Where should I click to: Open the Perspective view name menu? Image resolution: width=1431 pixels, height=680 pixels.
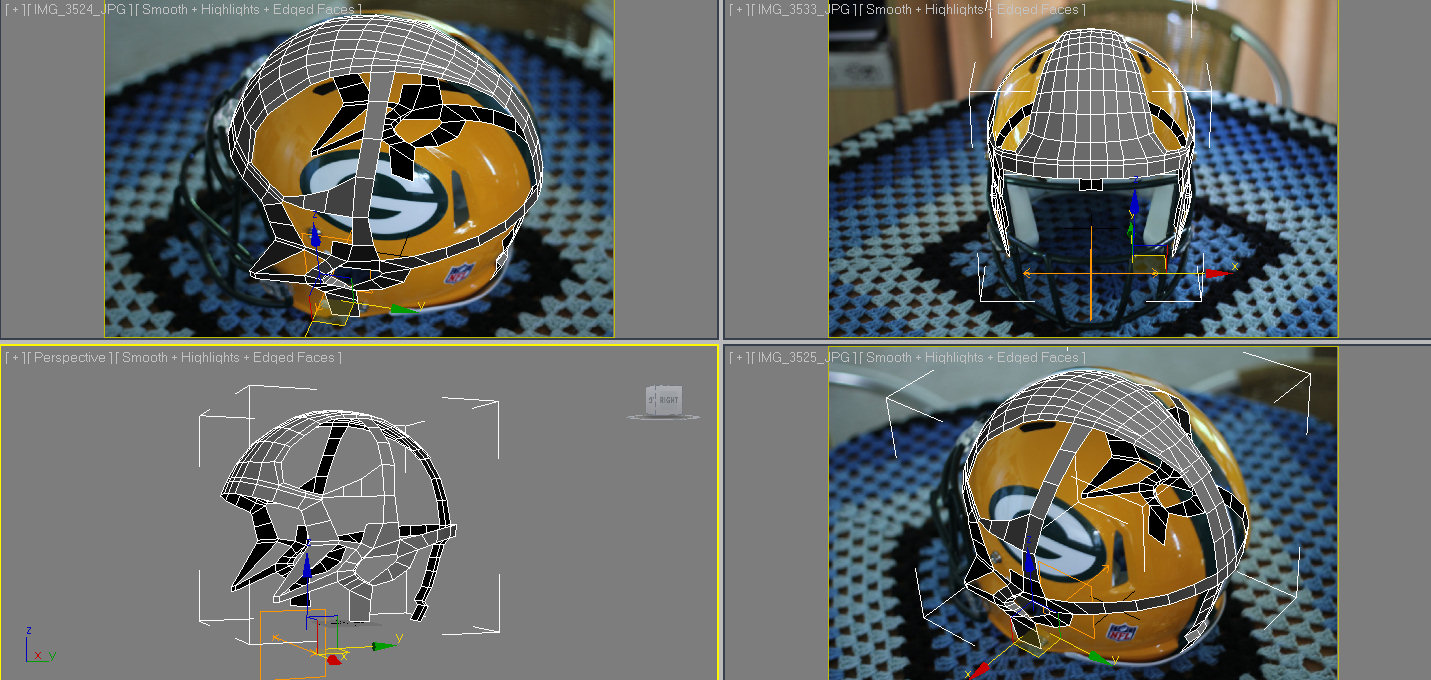coord(70,357)
